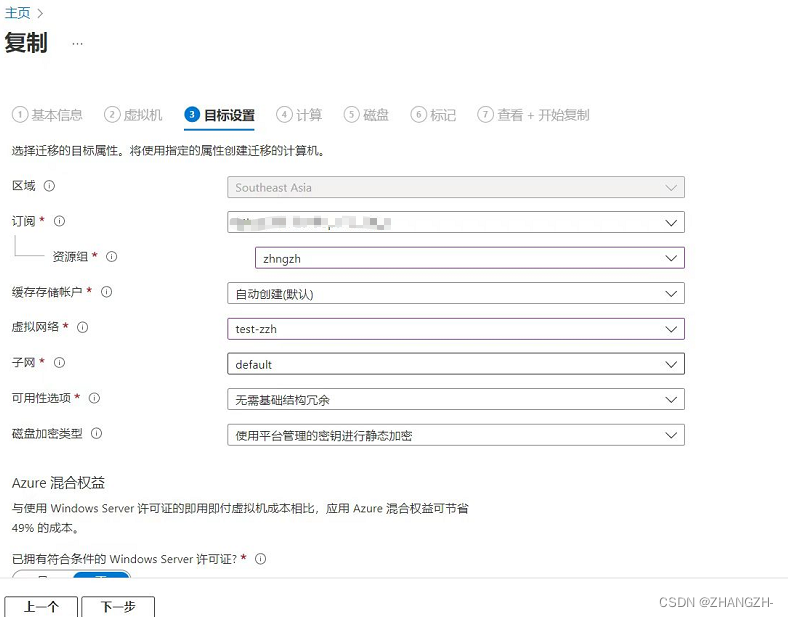Show info tooltip for 资源组

(x=112, y=257)
